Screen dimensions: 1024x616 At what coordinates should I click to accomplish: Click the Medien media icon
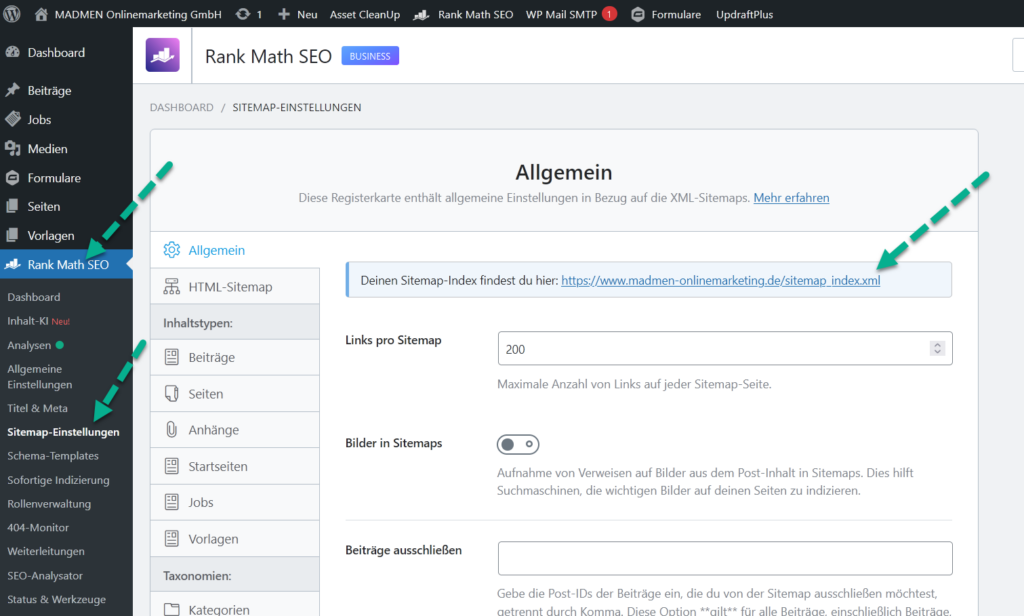[x=12, y=149]
